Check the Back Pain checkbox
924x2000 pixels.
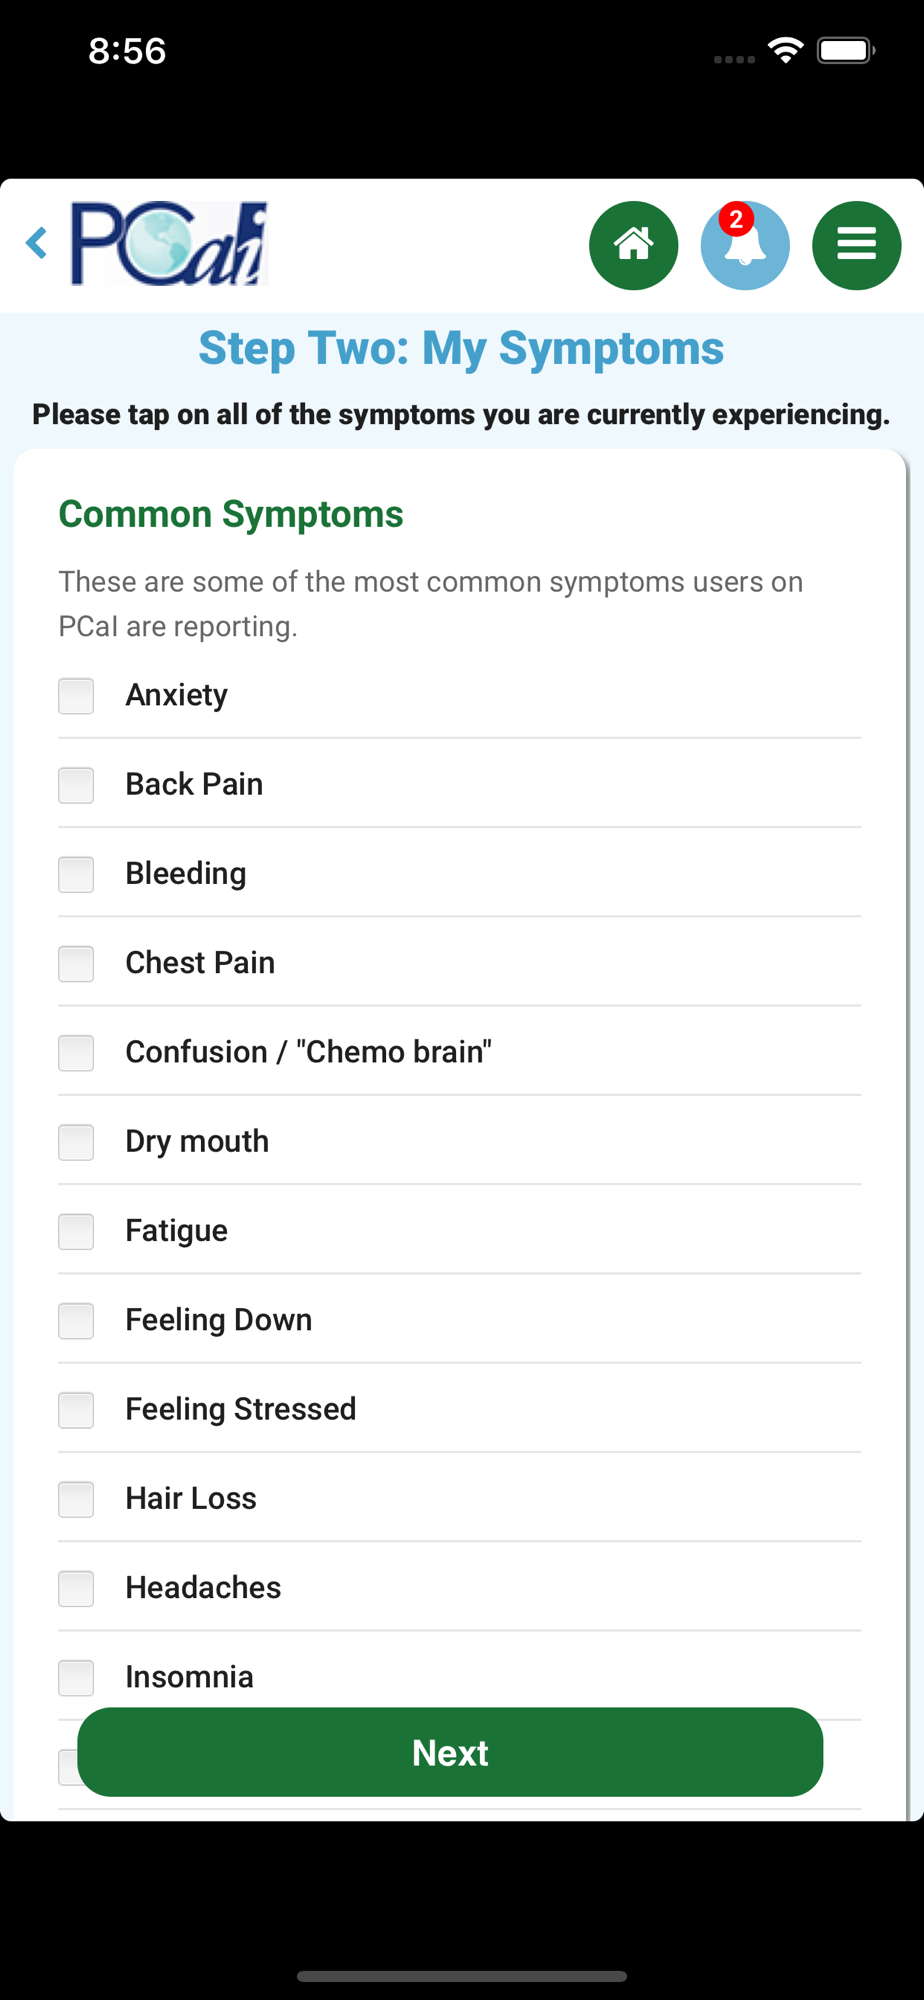click(76, 785)
